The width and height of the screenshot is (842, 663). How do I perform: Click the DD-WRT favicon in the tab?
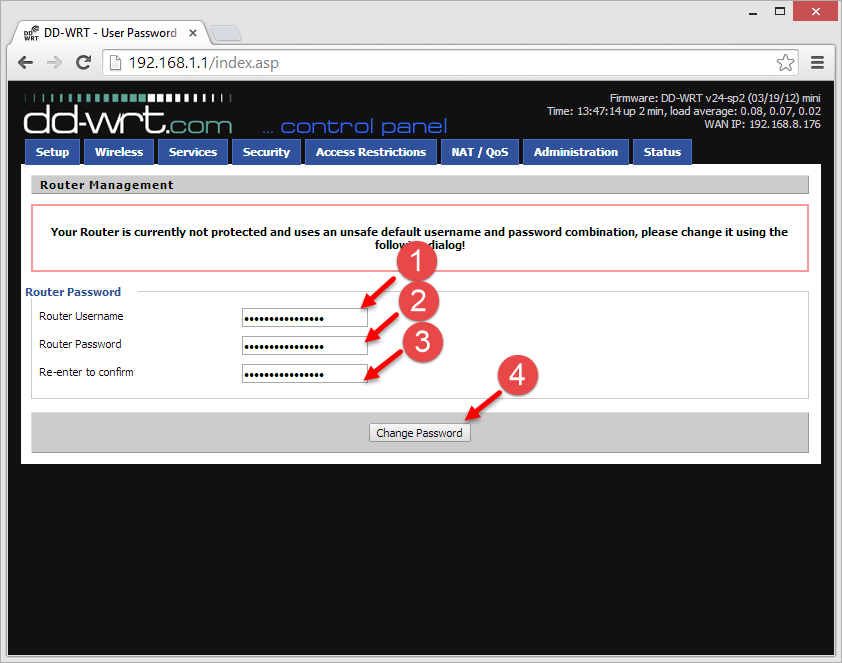pos(31,33)
